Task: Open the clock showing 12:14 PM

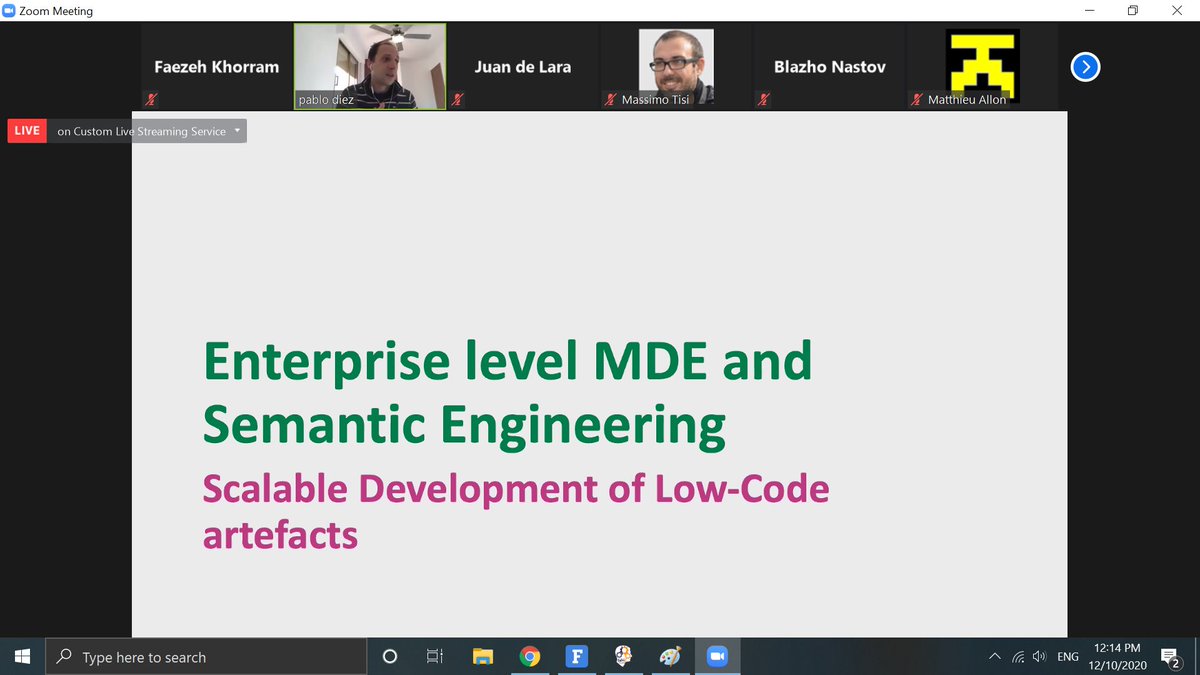Action: pos(1118,657)
